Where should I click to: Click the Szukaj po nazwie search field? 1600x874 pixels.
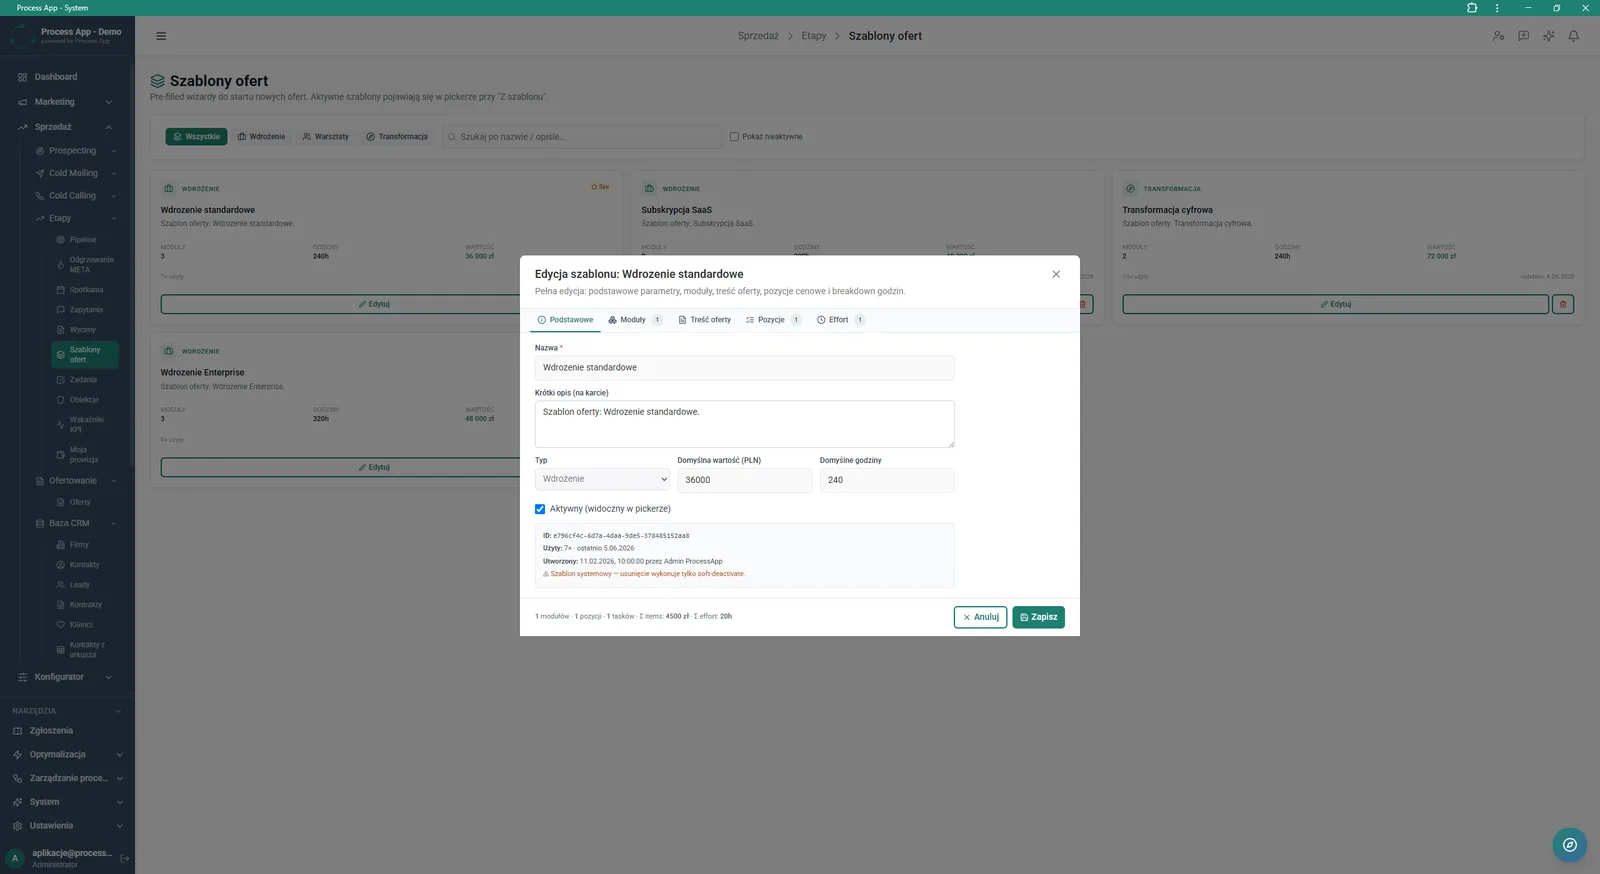[x=582, y=137]
